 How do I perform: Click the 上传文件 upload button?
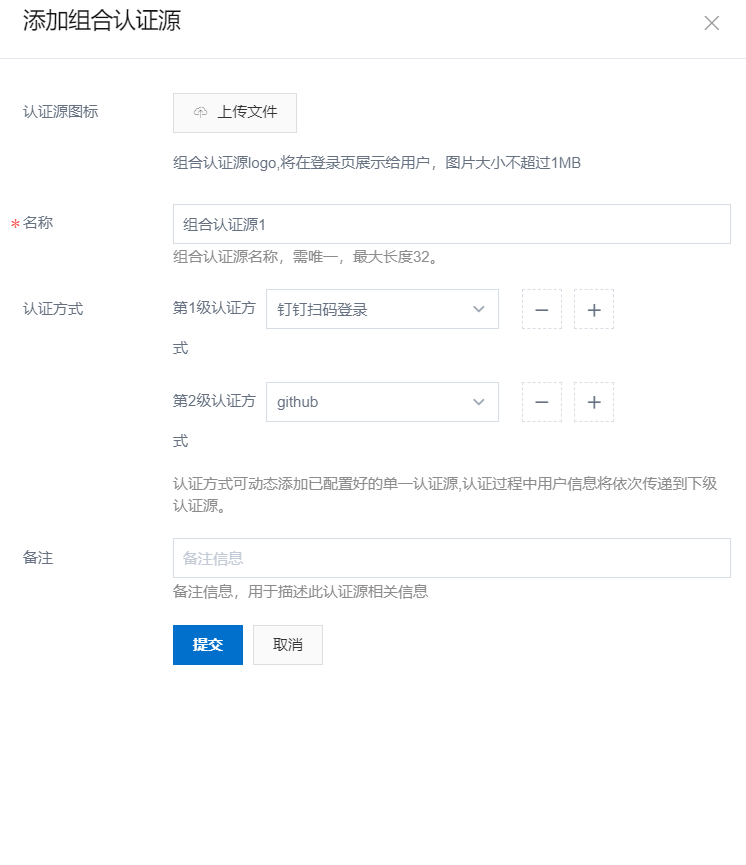[x=235, y=113]
